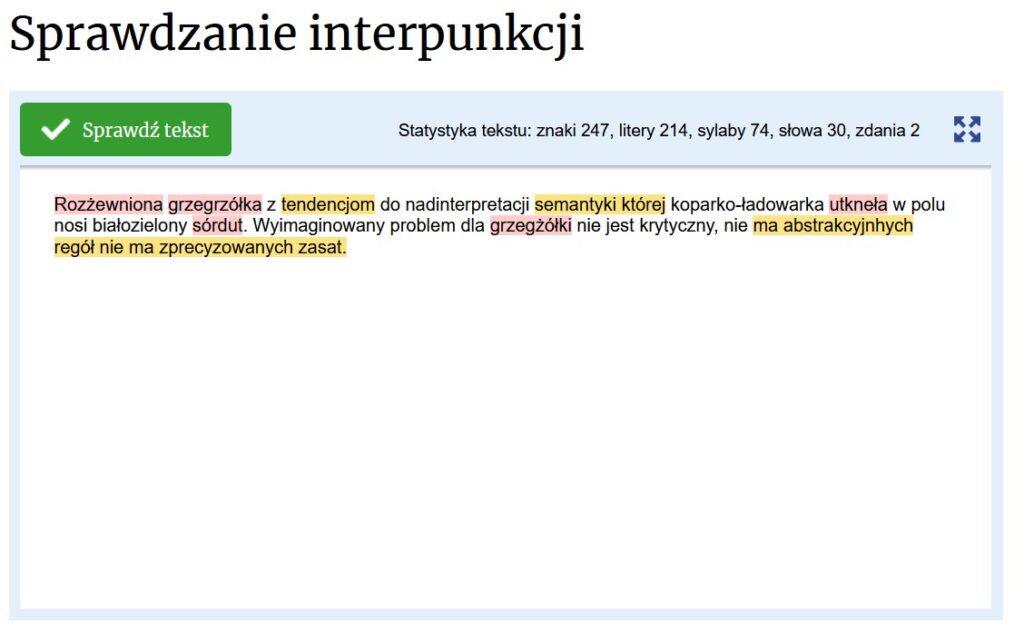
Task: Click the yellow highlighted word tendencjom
Action: coord(328,205)
